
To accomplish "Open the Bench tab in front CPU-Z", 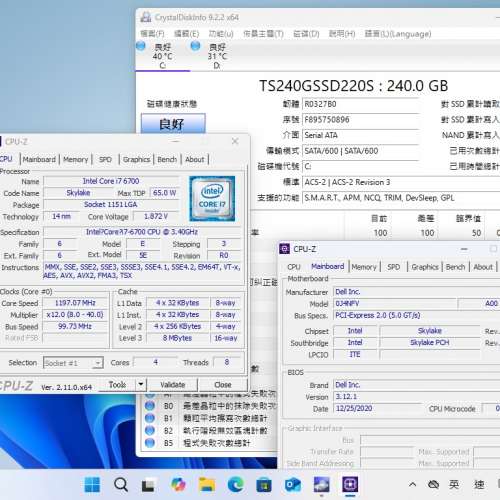I will (167, 159).
